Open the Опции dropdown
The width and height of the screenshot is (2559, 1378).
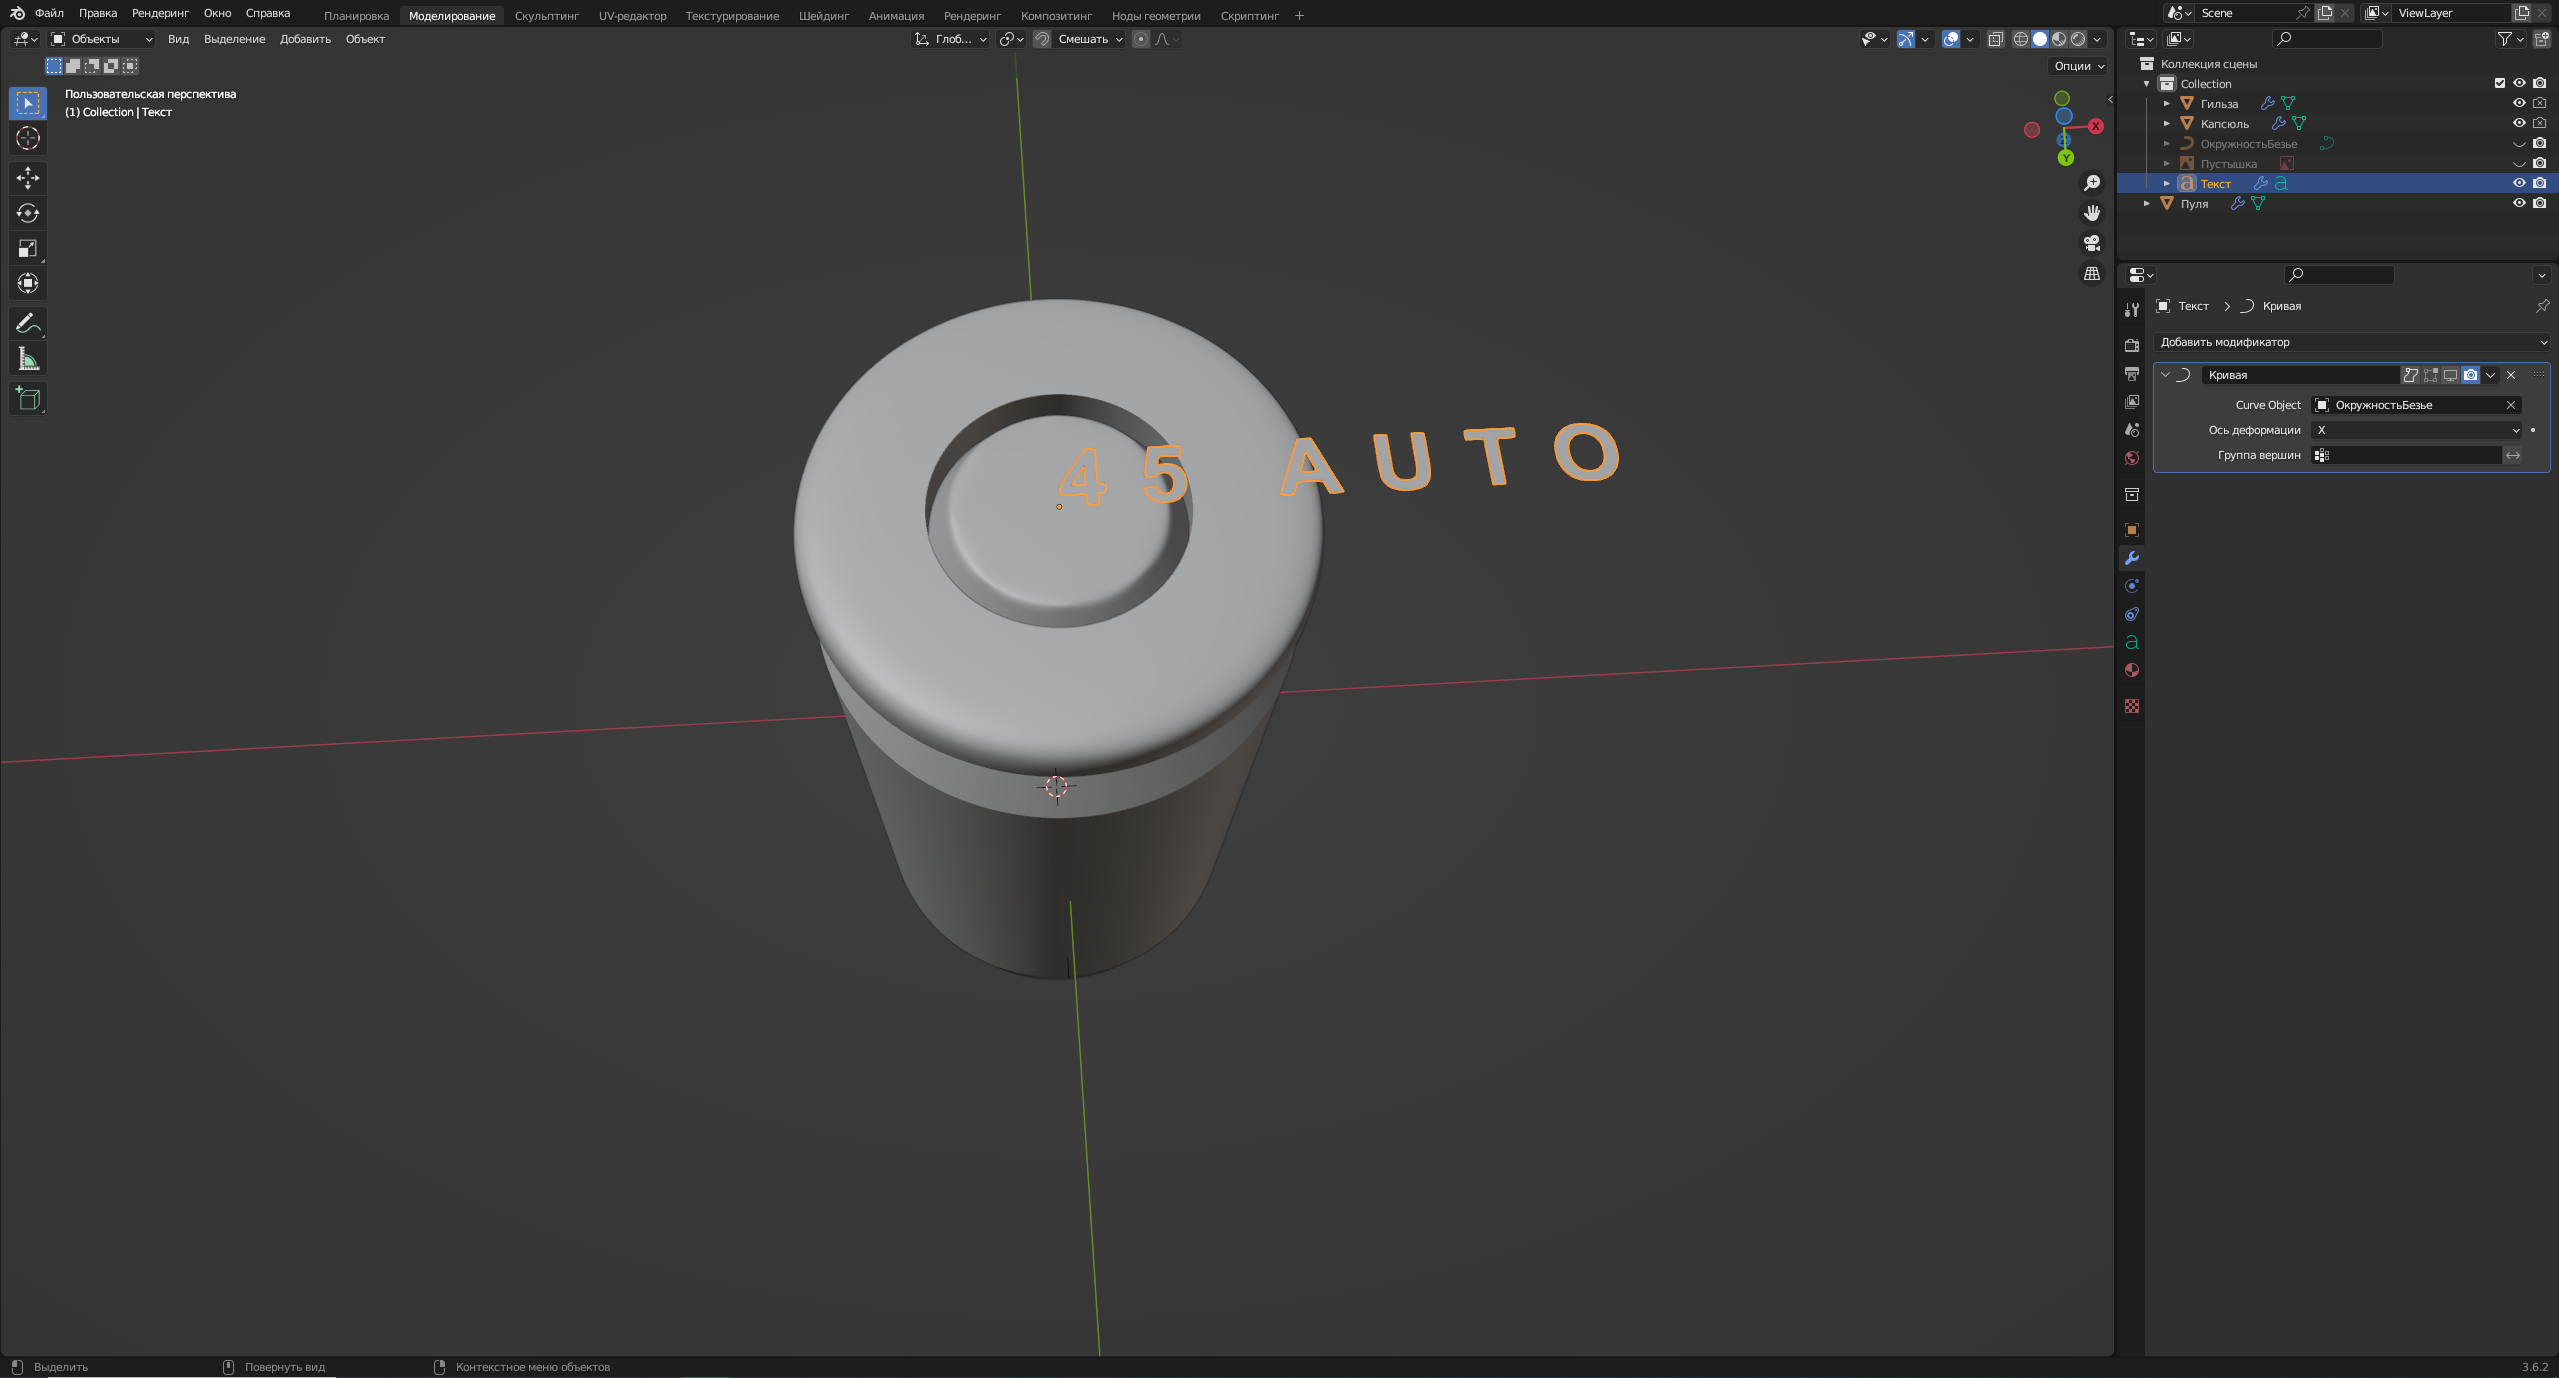point(2079,66)
